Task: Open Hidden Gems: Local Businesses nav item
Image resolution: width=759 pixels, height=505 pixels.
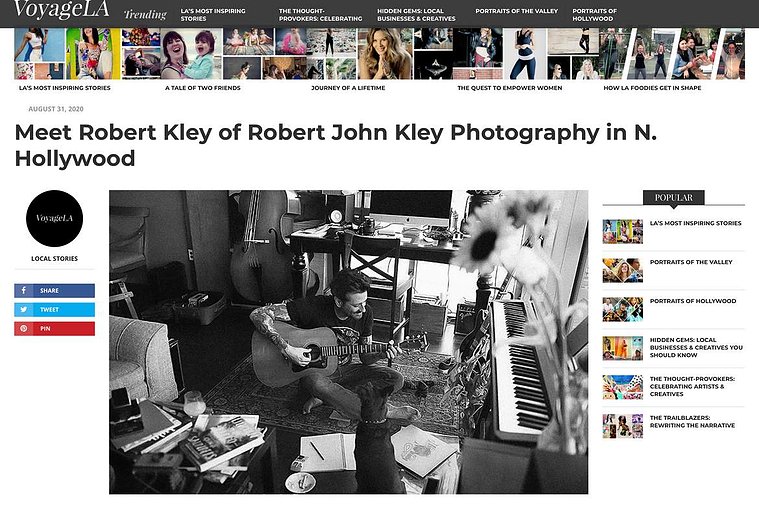Action: (x=416, y=15)
